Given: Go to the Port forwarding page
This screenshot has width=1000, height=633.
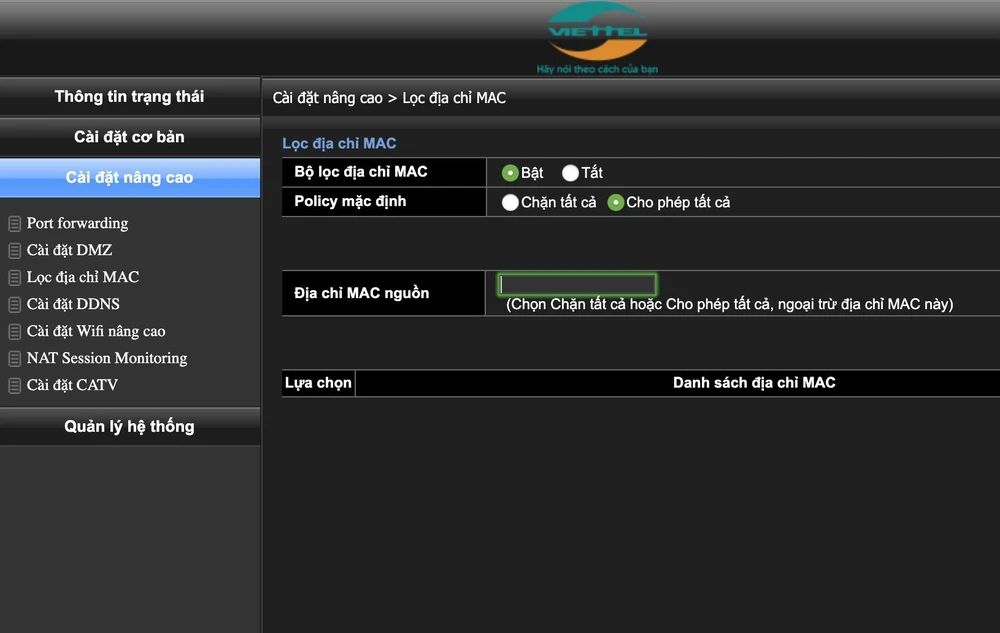Looking at the screenshot, I should [x=77, y=223].
